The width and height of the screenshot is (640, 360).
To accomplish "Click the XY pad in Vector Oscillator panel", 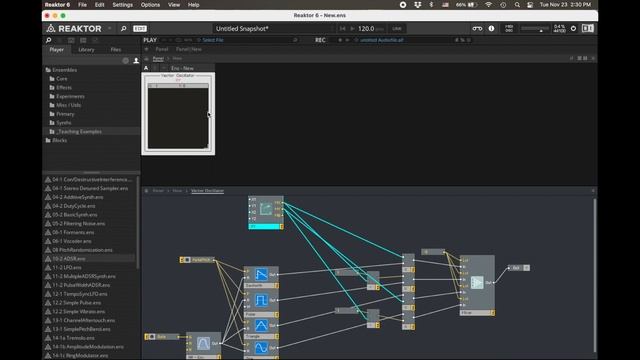I will (178, 118).
